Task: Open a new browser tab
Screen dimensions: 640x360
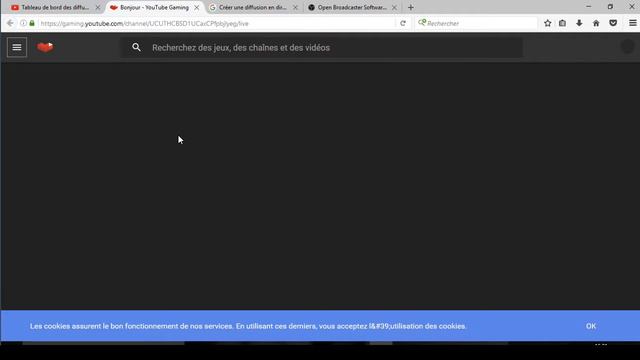Action: pos(411,7)
